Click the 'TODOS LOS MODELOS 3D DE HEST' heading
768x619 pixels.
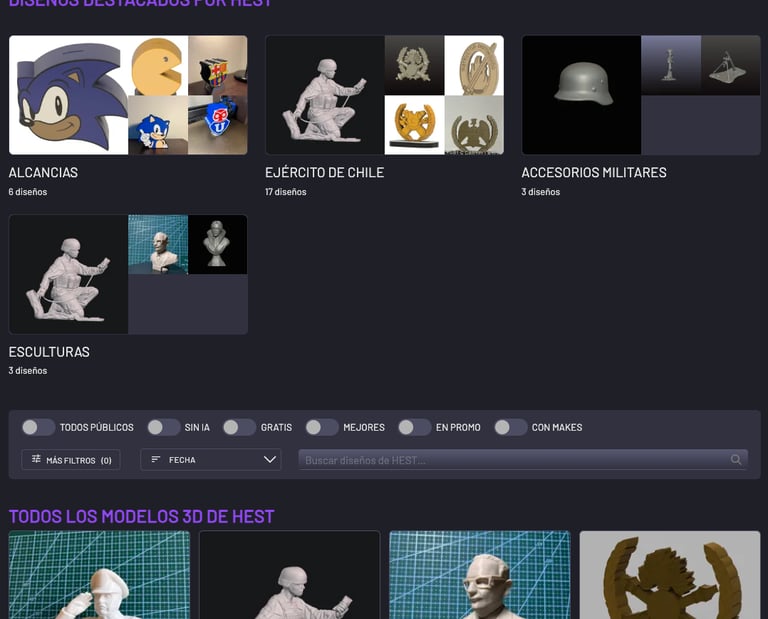coord(142,517)
